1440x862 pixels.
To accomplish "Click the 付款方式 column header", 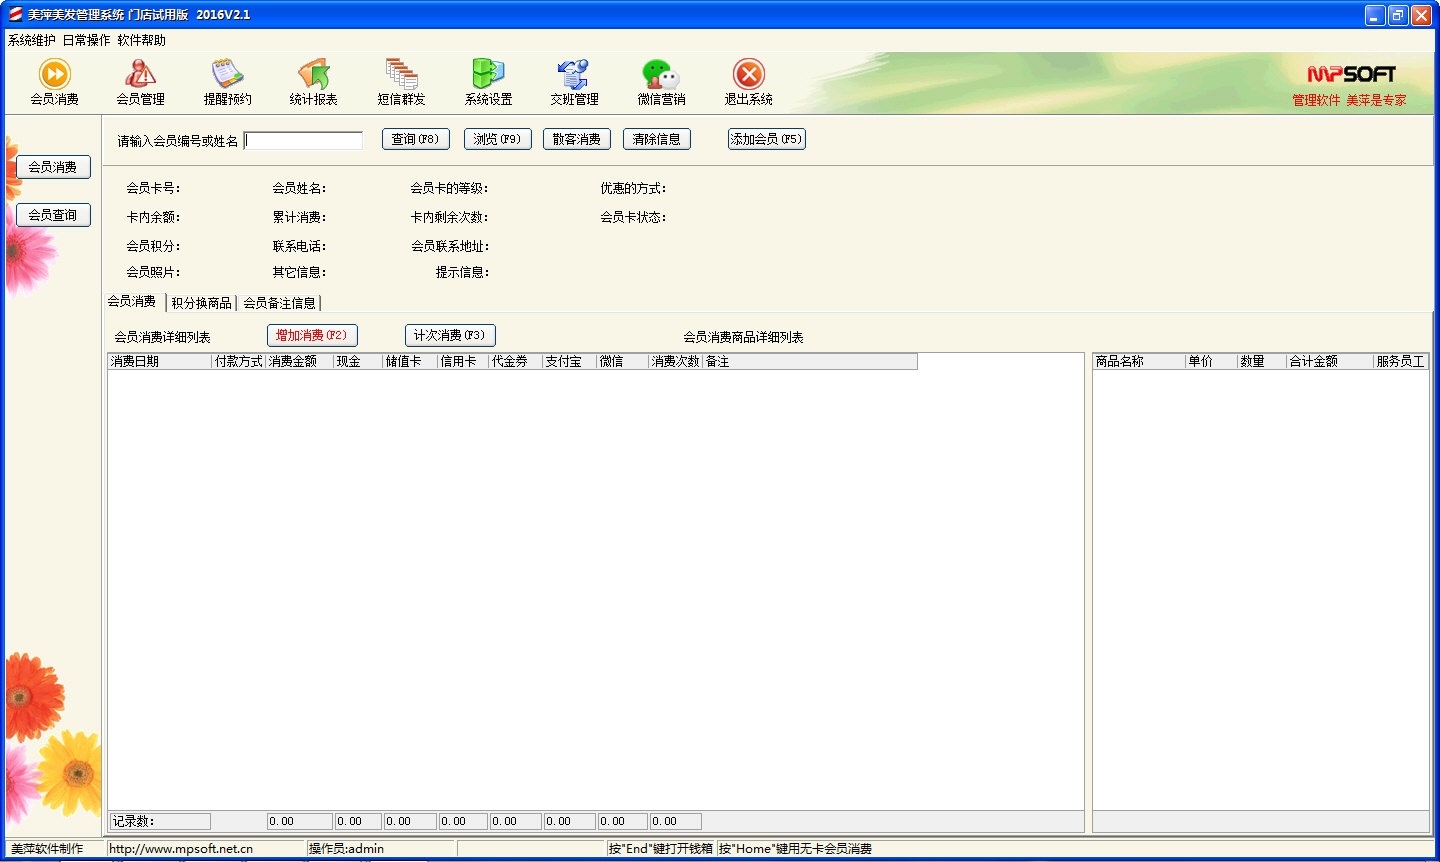I will coord(239,361).
